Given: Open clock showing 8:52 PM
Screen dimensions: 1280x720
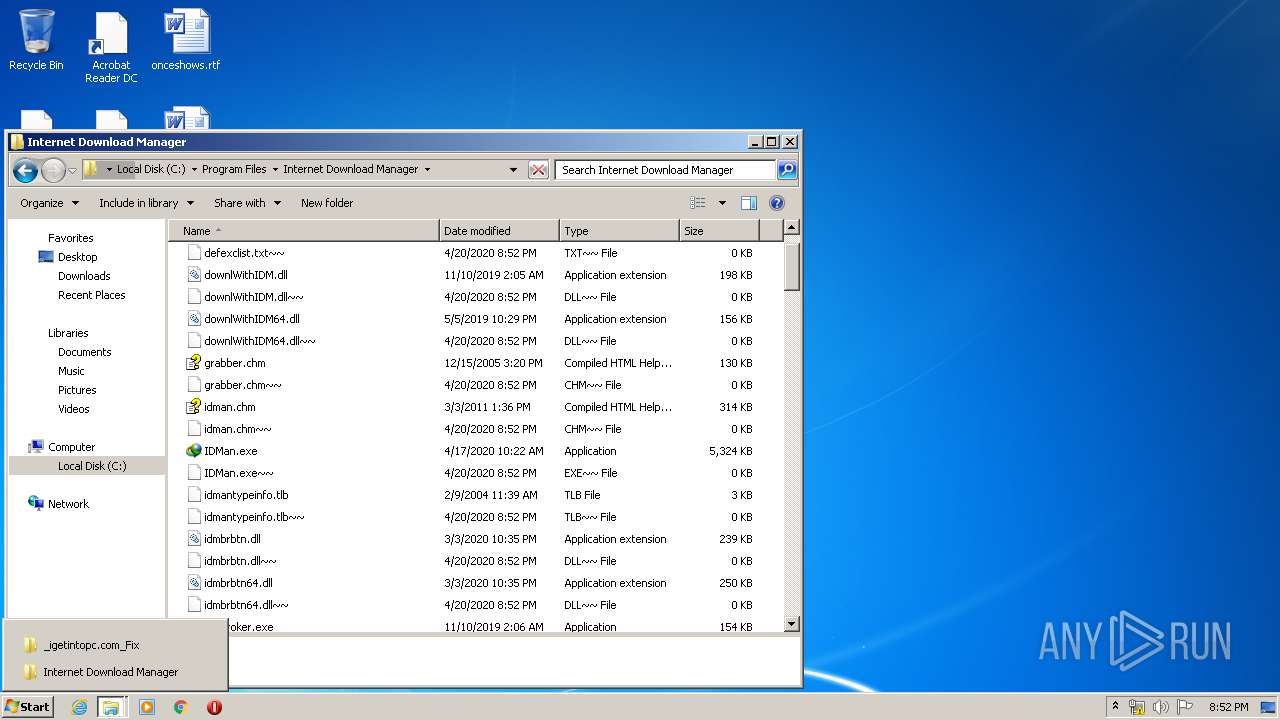Looking at the screenshot, I should [x=1228, y=707].
